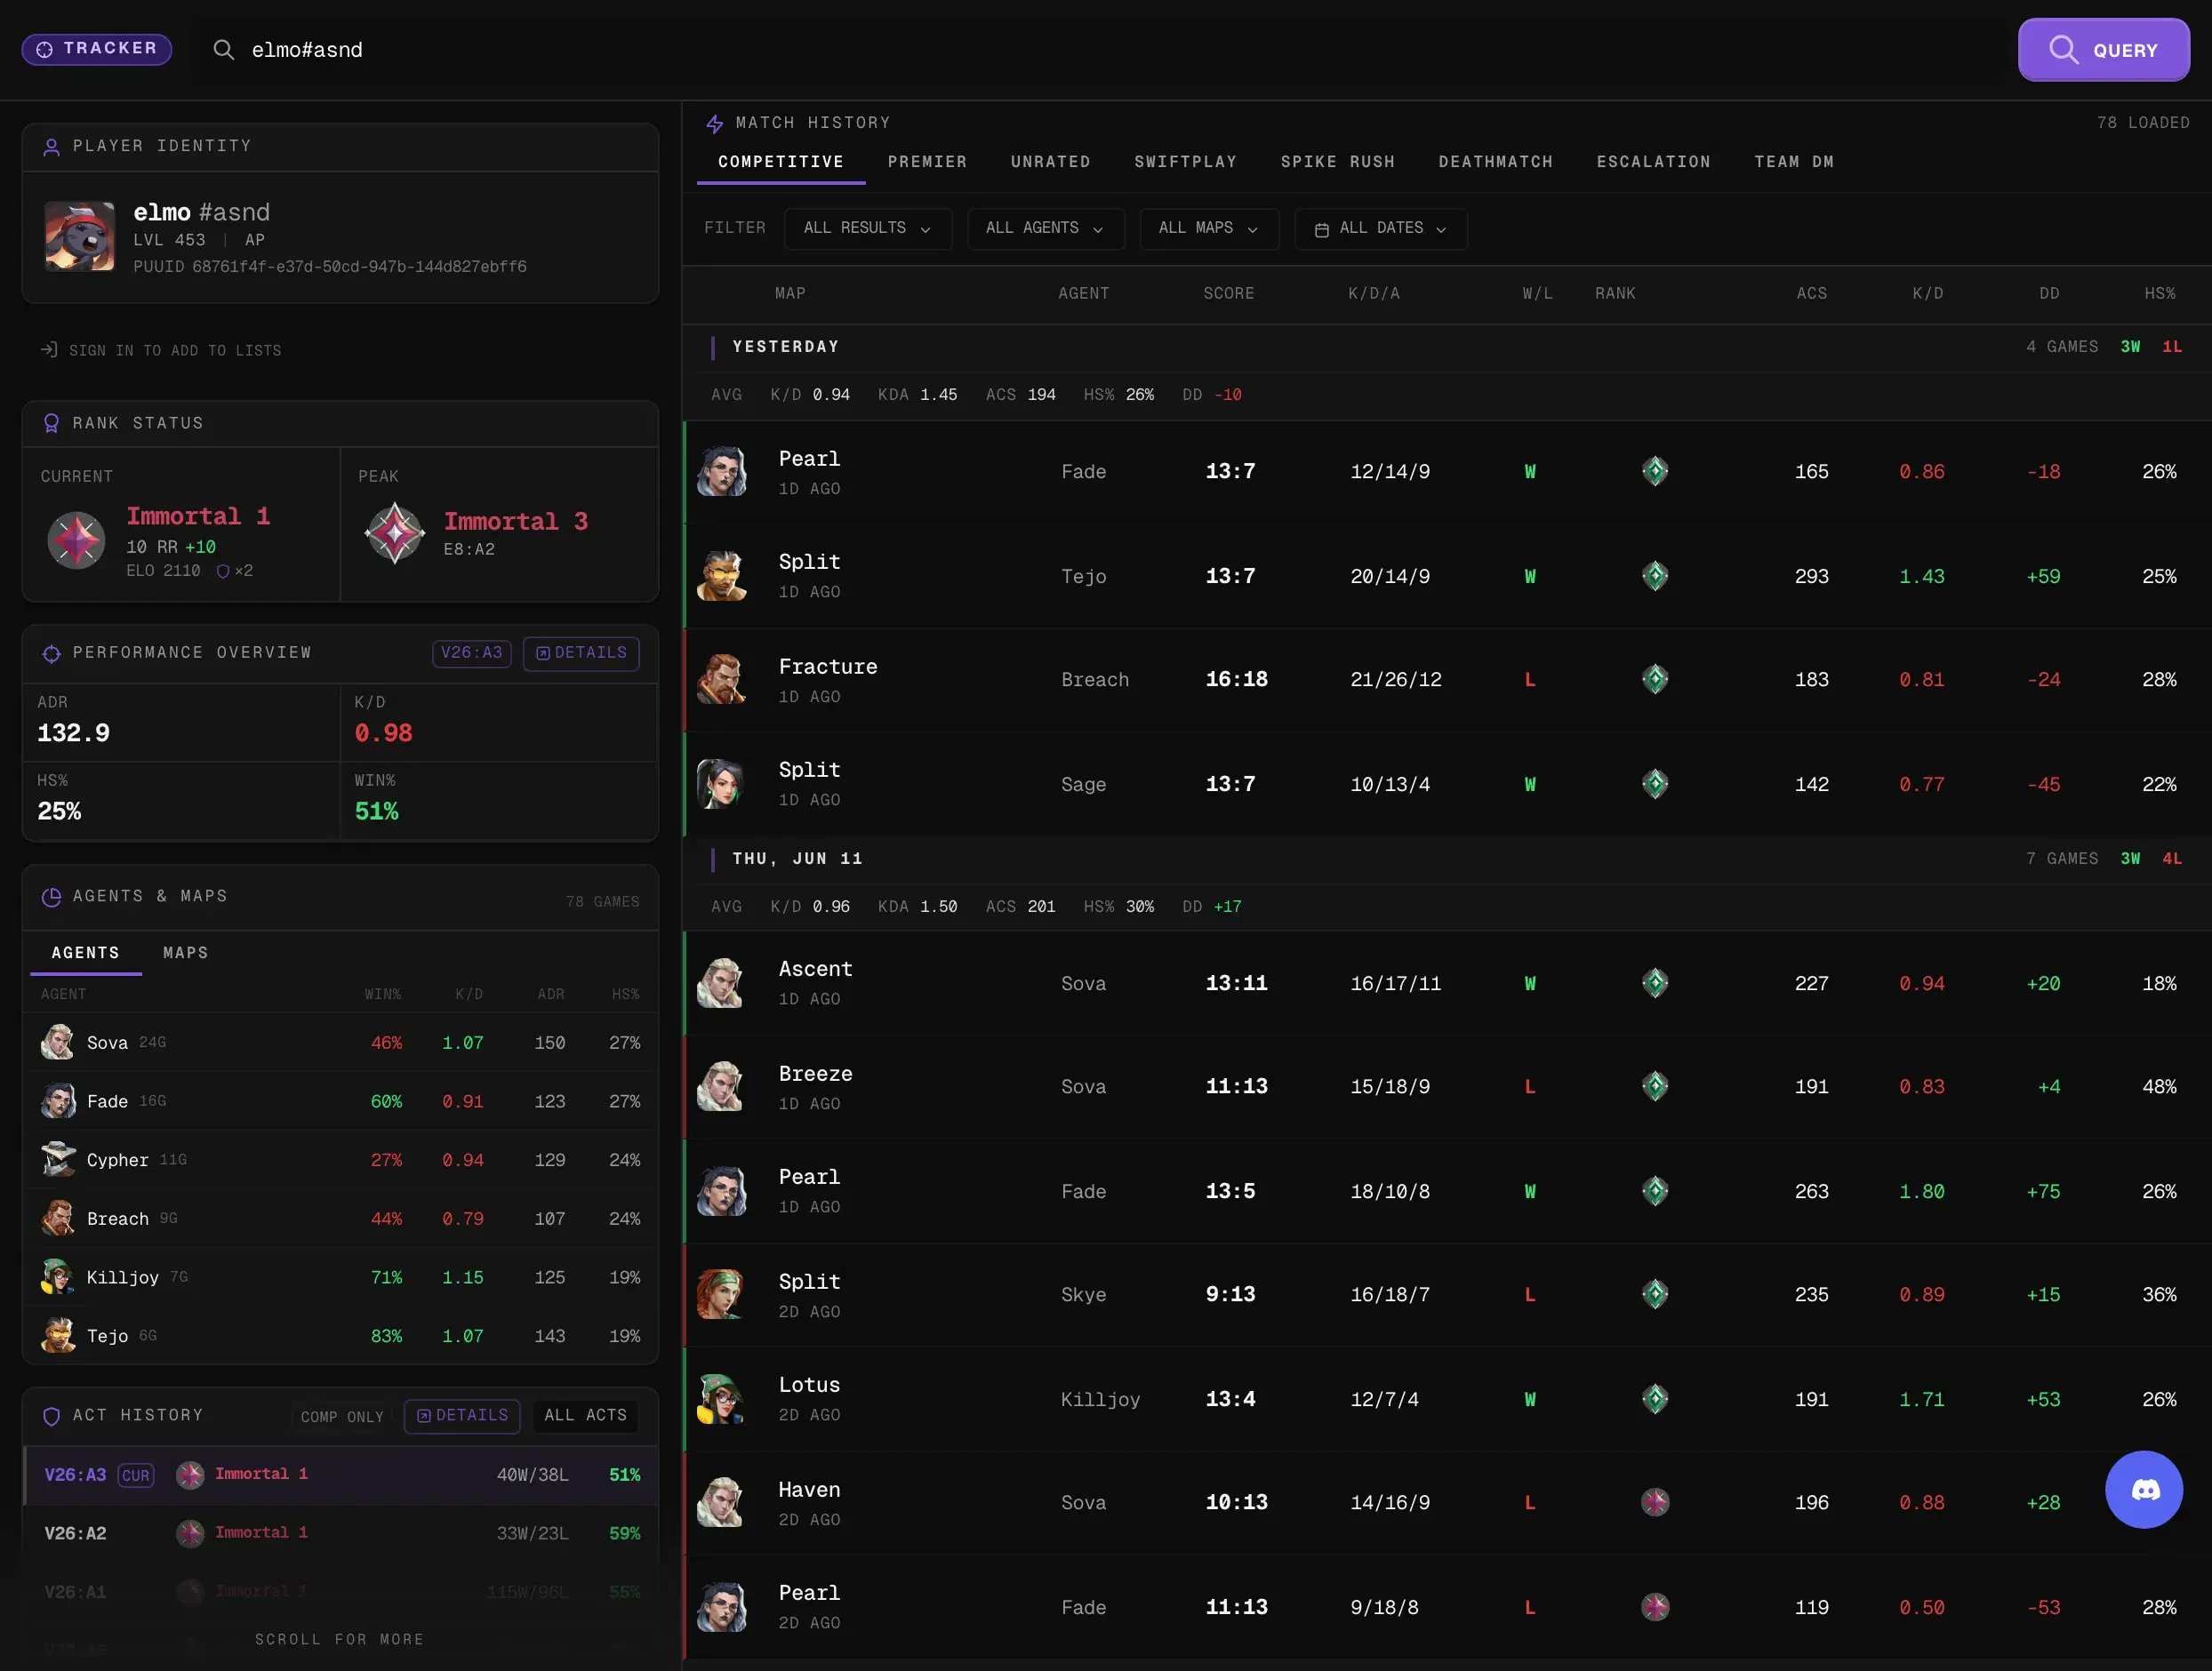
Task: Click the Sage portrait in Split match
Action: pos(721,784)
